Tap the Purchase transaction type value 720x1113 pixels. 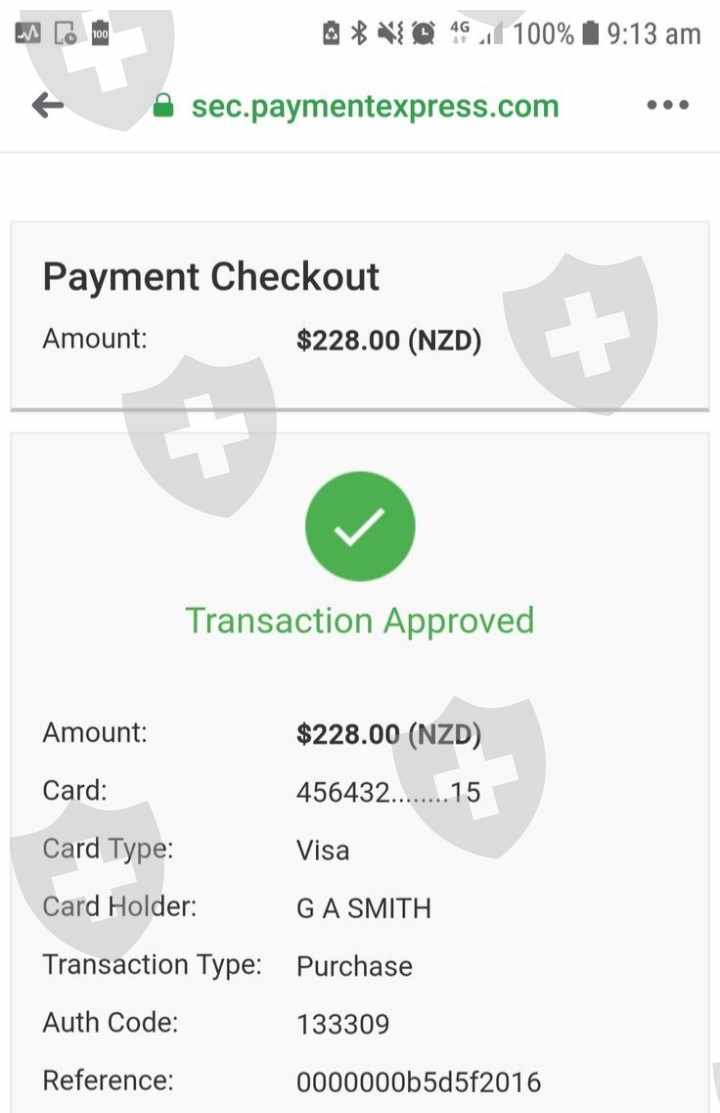[x=354, y=966]
